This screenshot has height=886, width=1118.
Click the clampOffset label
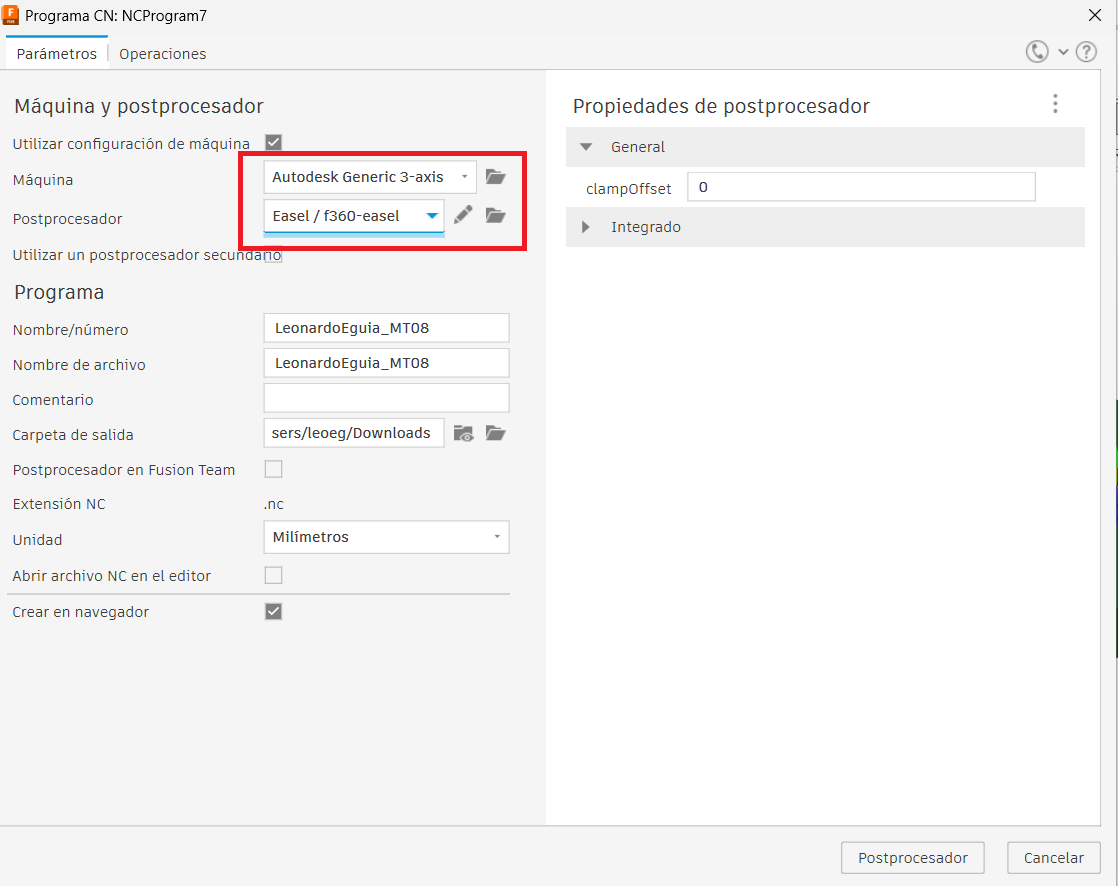[628, 189]
